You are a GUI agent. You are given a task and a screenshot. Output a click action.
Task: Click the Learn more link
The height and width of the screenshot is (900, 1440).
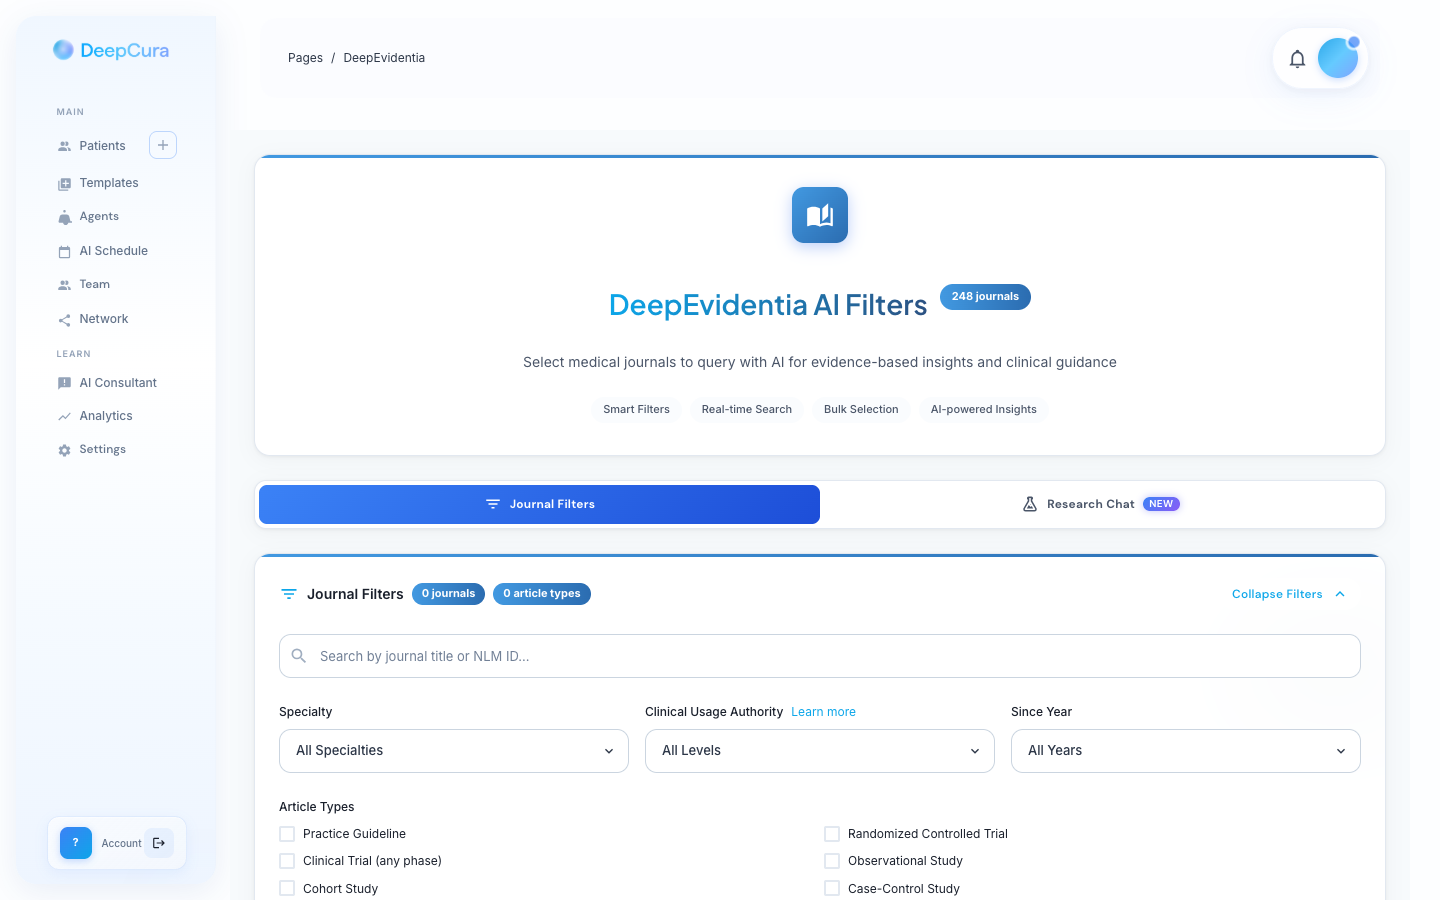coord(823,712)
